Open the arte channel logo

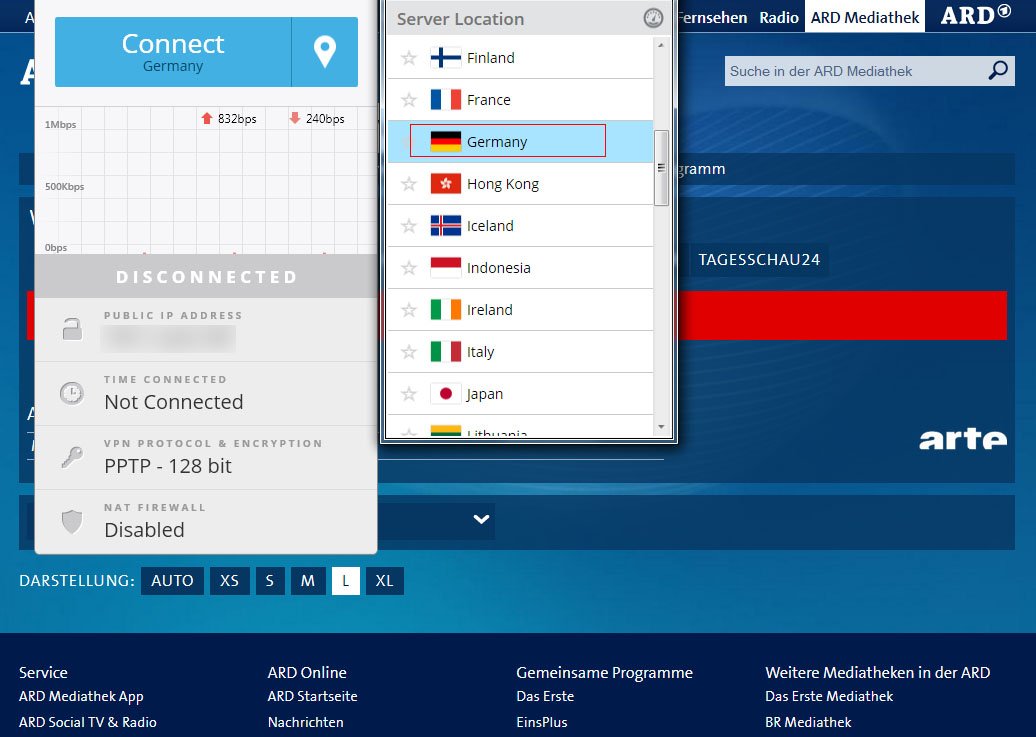(x=963, y=438)
